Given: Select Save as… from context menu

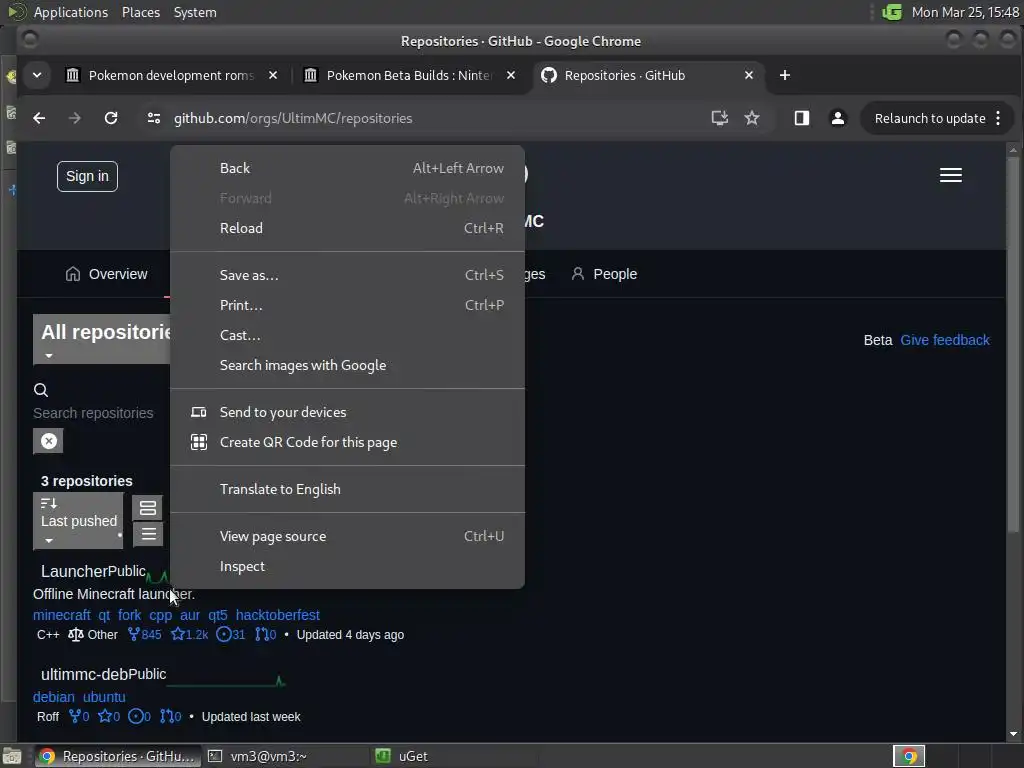Looking at the screenshot, I should coord(347,275).
